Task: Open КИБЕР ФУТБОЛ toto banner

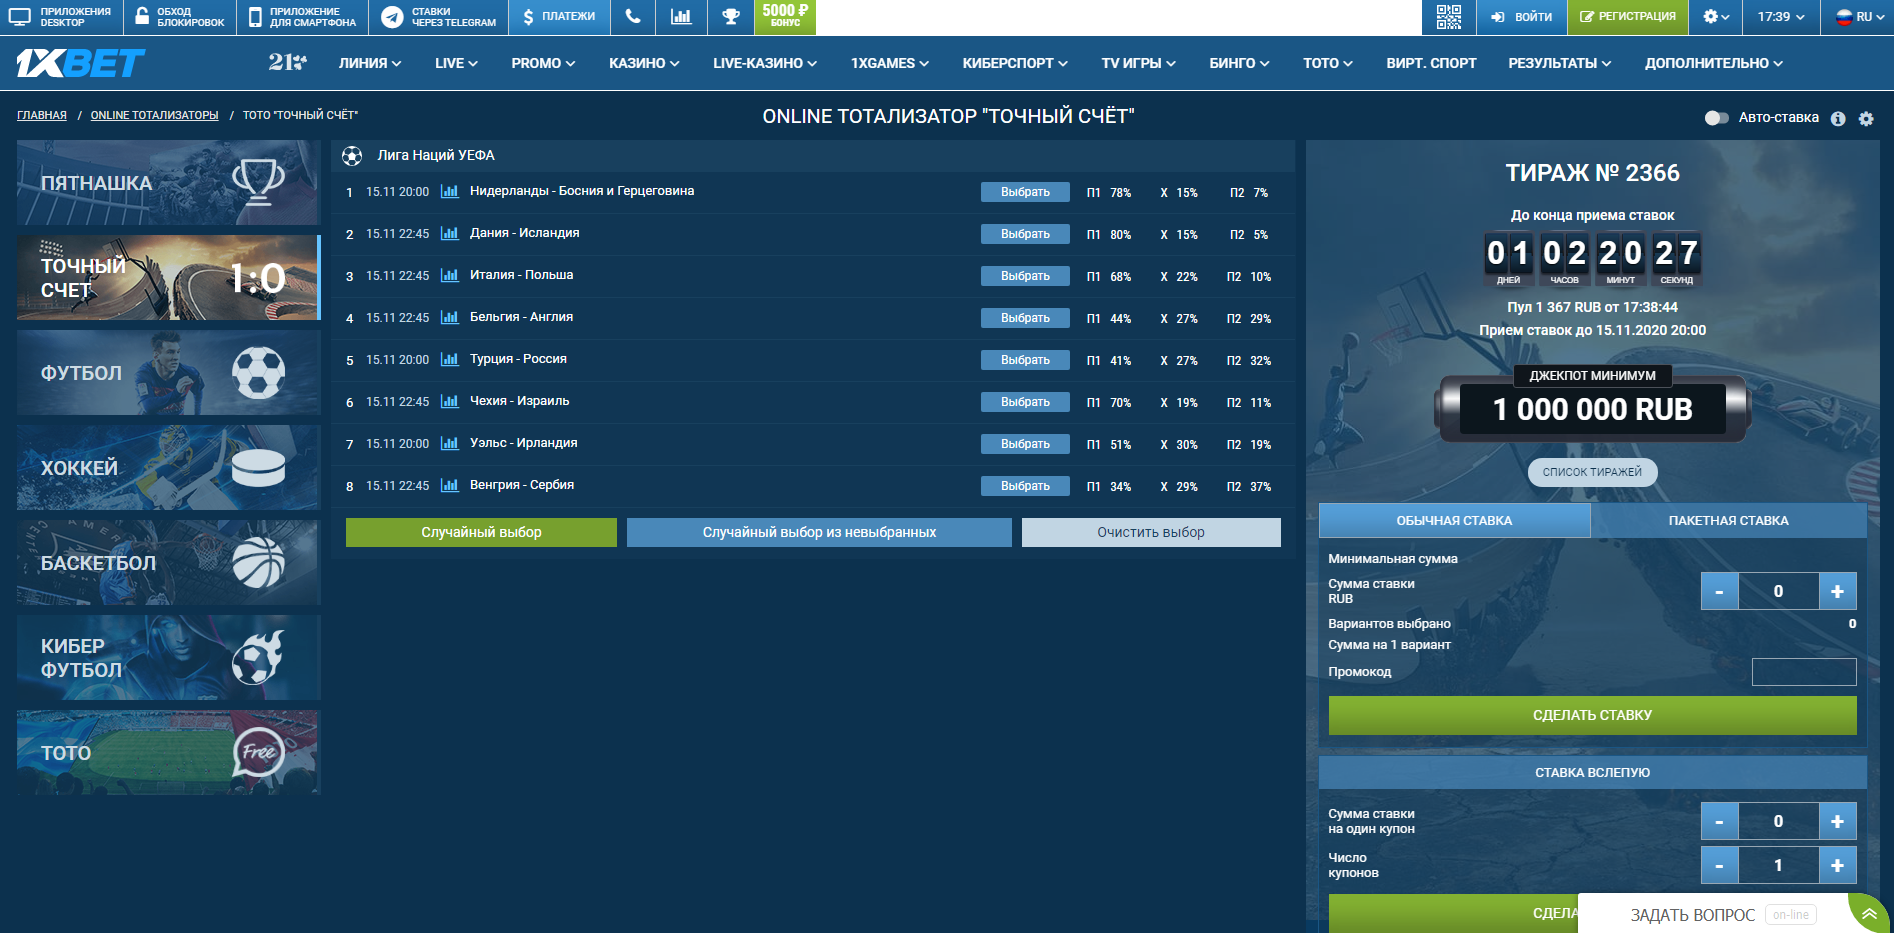Action: [168, 657]
